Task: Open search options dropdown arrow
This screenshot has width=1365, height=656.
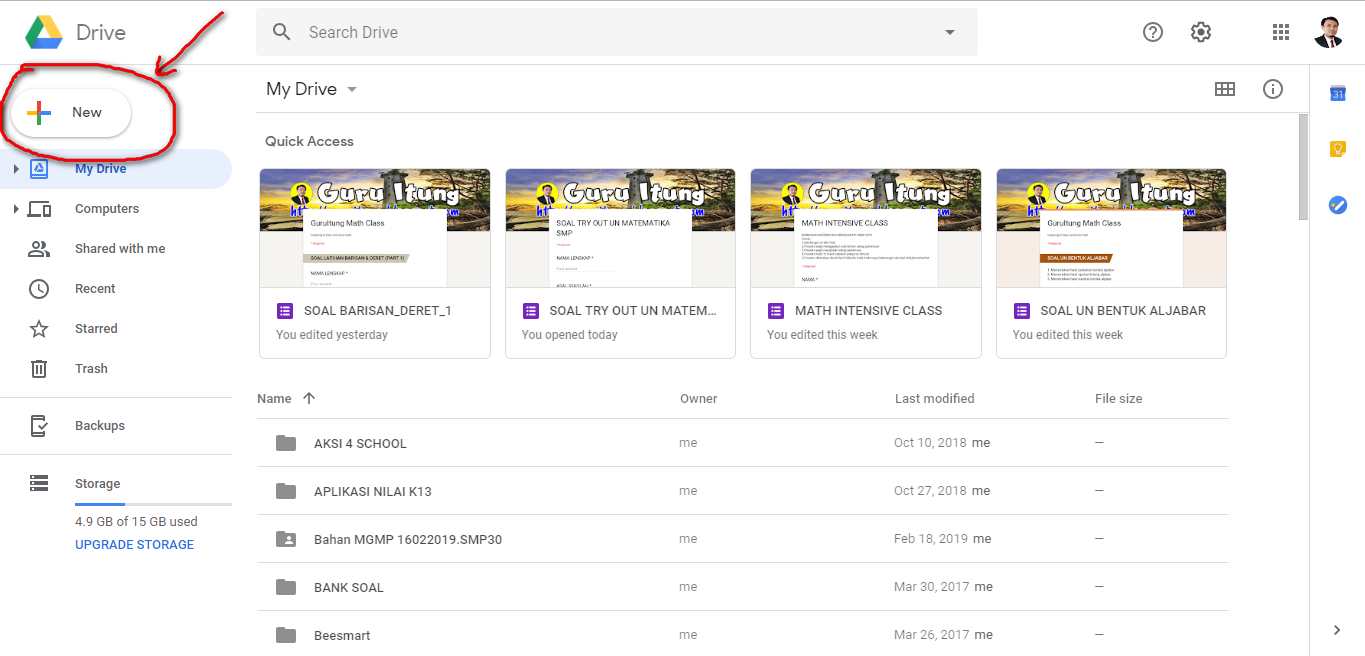Action: pyautogui.click(x=950, y=32)
